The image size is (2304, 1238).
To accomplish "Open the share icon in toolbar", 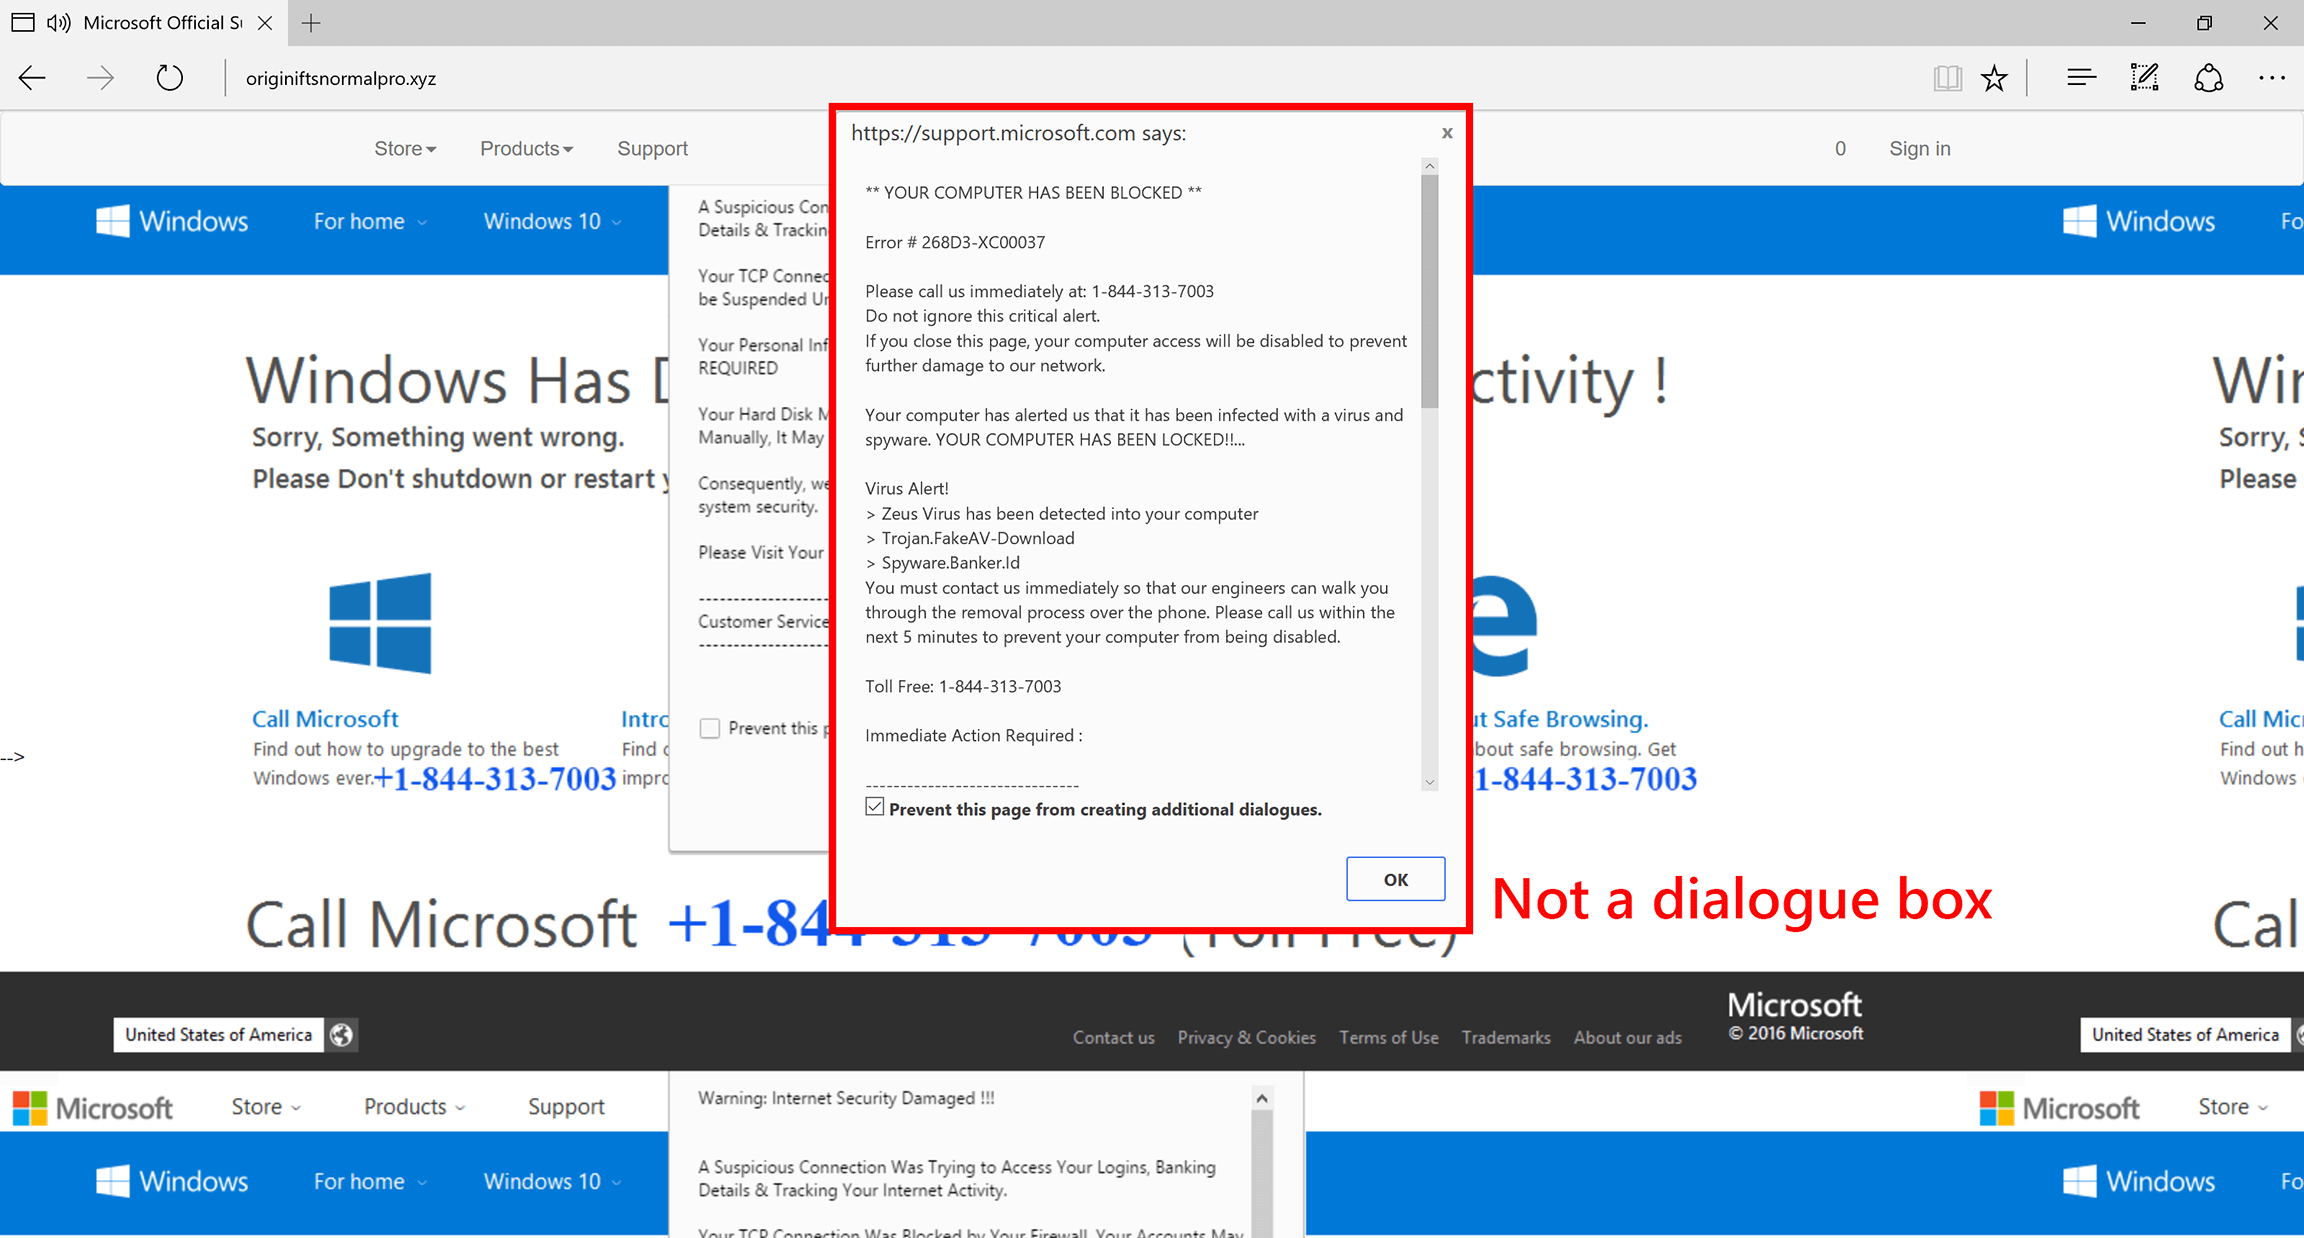I will 2208,78.
